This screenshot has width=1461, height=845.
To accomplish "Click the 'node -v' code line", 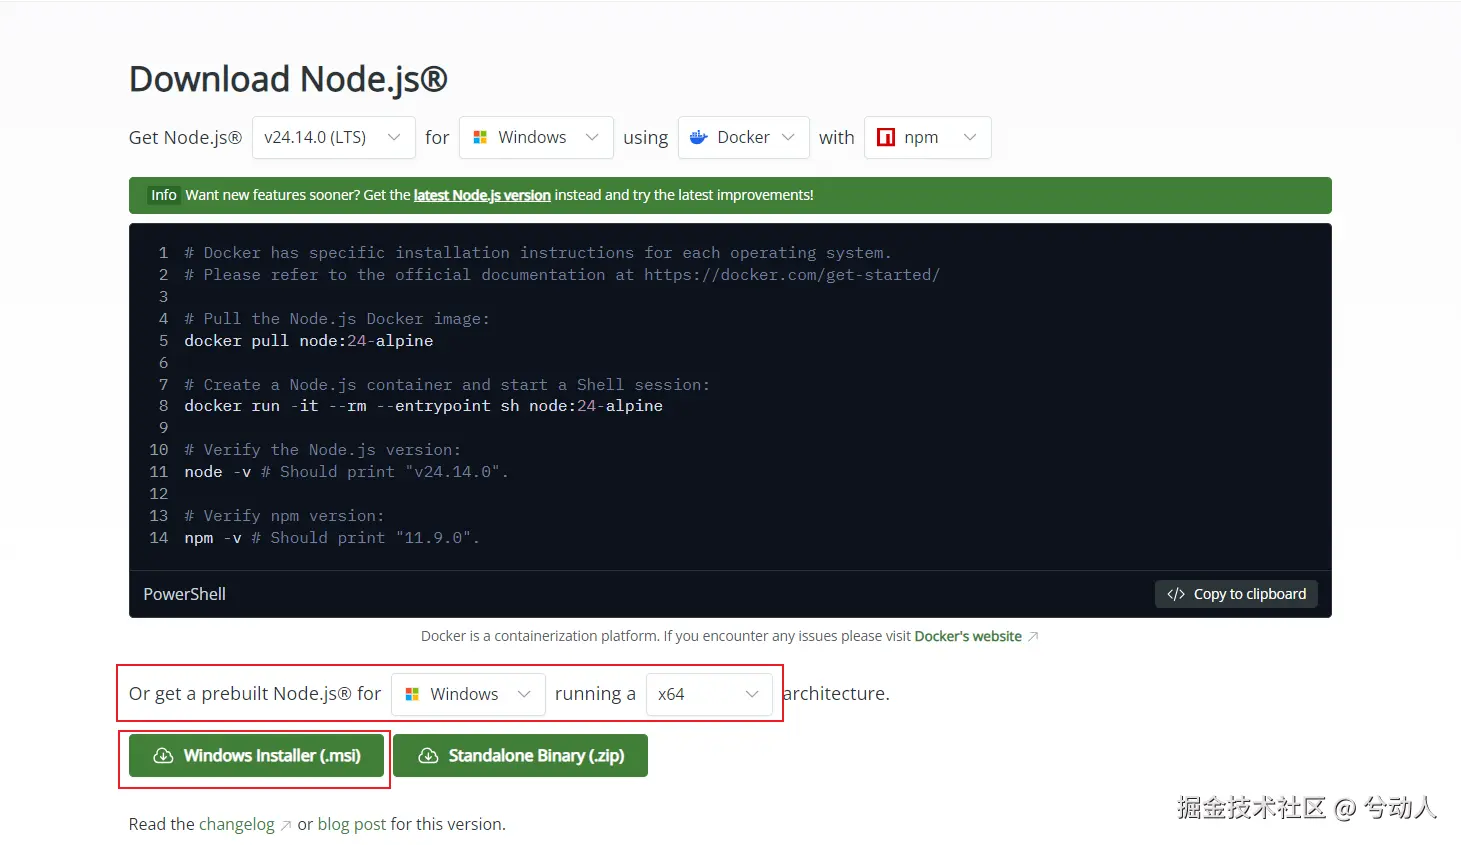I will pos(346,472).
